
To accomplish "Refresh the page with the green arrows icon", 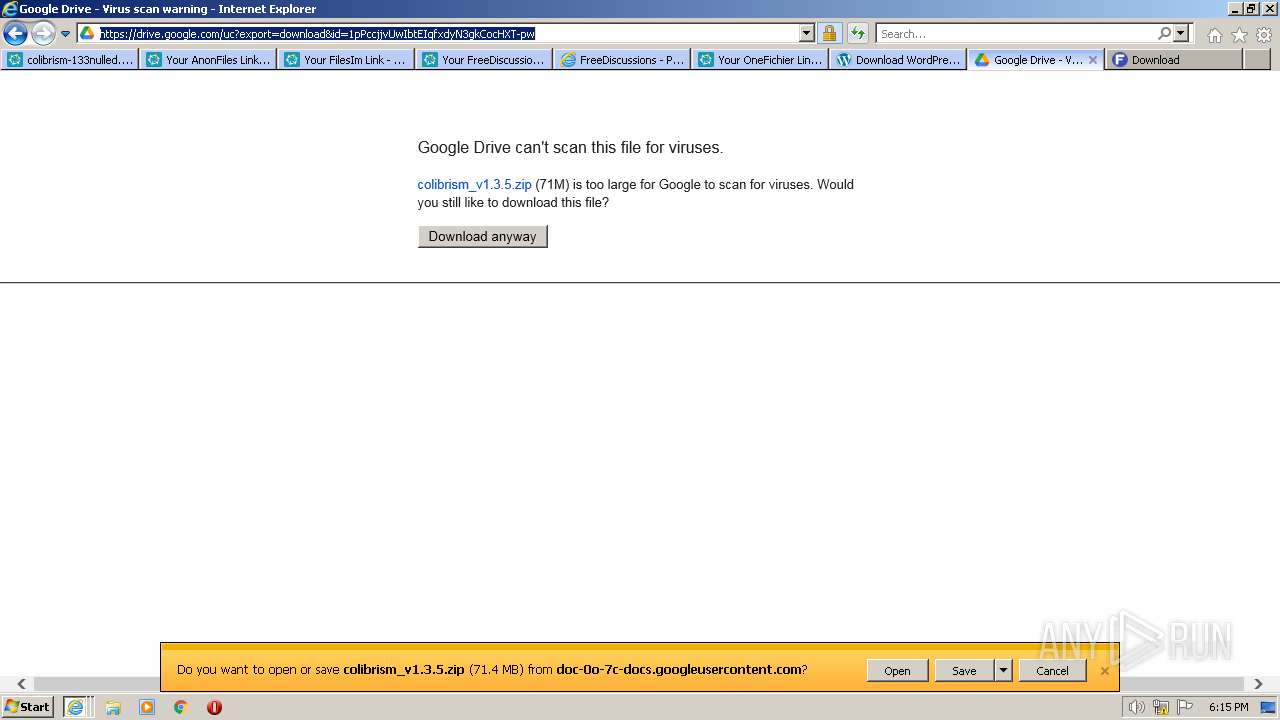I will tap(858, 33).
